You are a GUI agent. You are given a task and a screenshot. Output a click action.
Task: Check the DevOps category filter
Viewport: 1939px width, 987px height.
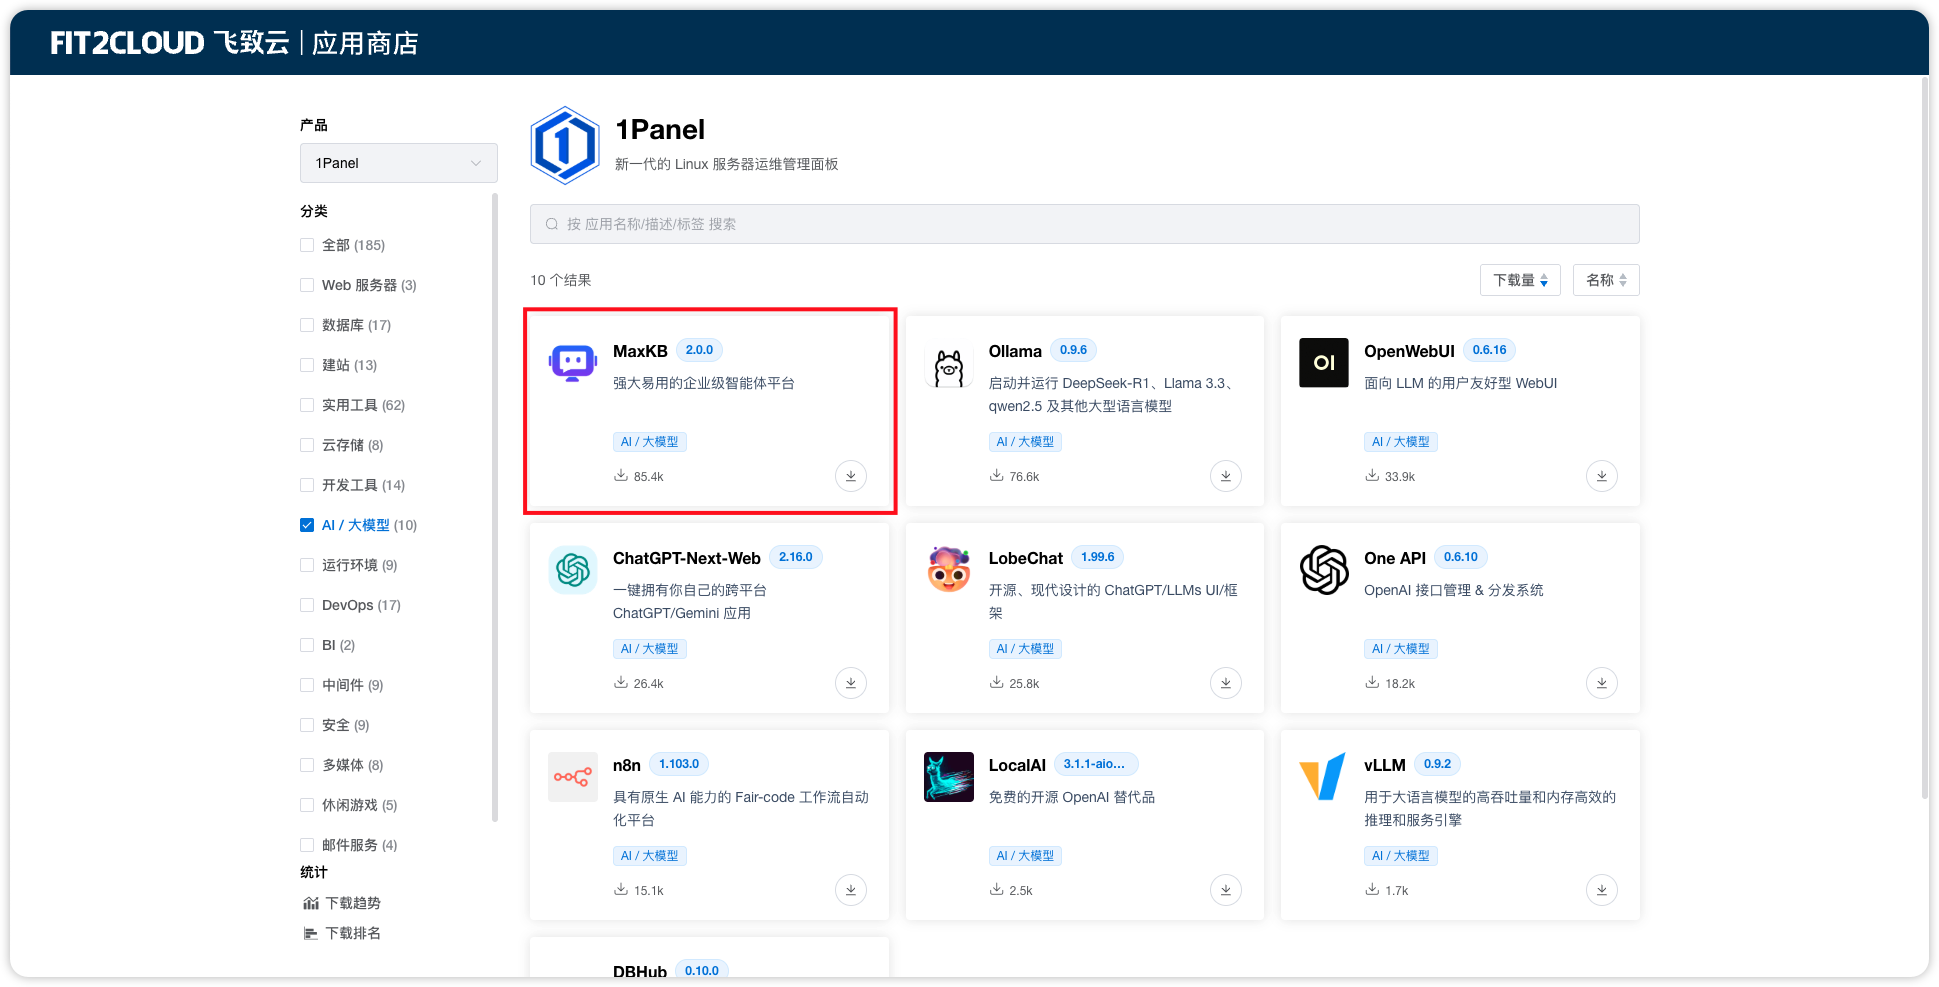pos(306,605)
